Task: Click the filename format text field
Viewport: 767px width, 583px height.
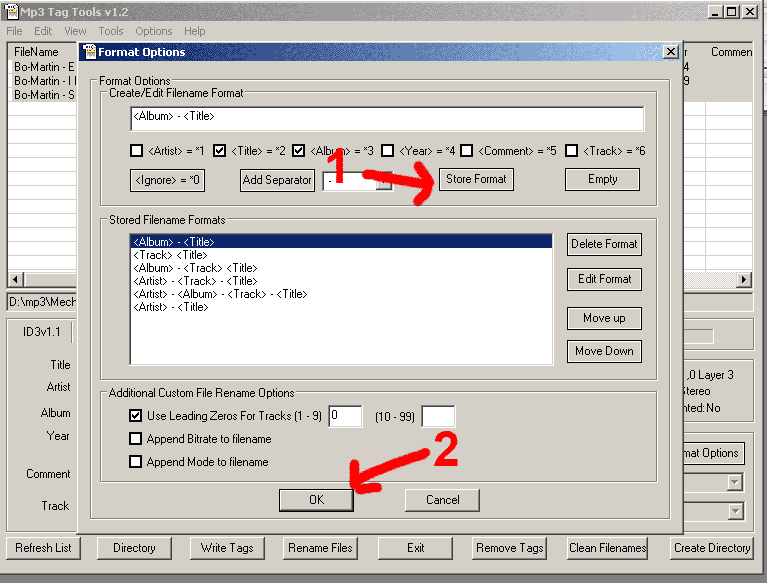Action: (387, 119)
